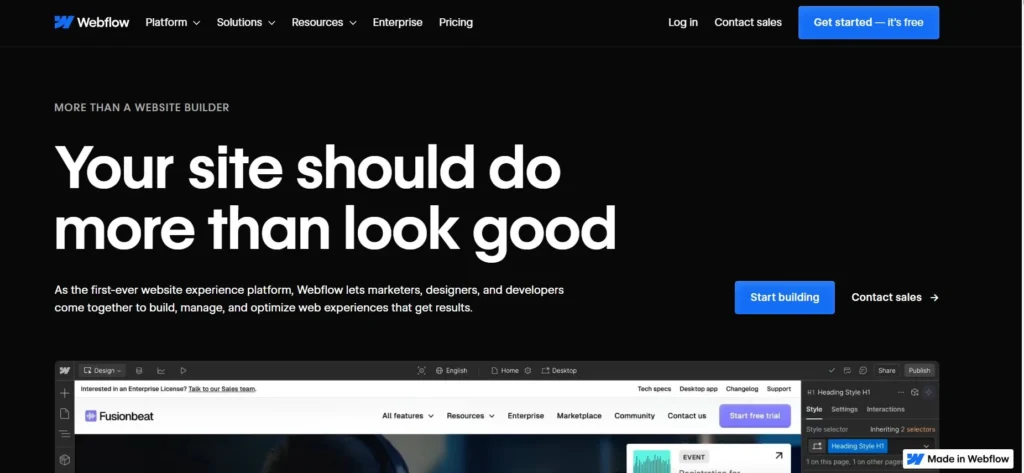Click the Webflow logo in the top navigation
The image size is (1024, 473).
pos(91,22)
